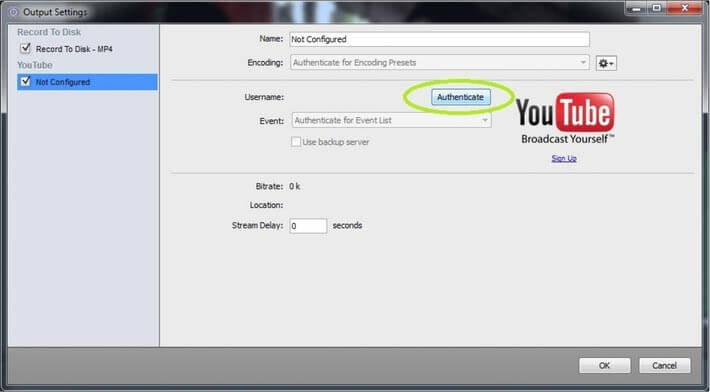Select the Not Configured list item
The height and width of the screenshot is (392, 710).
click(x=87, y=82)
